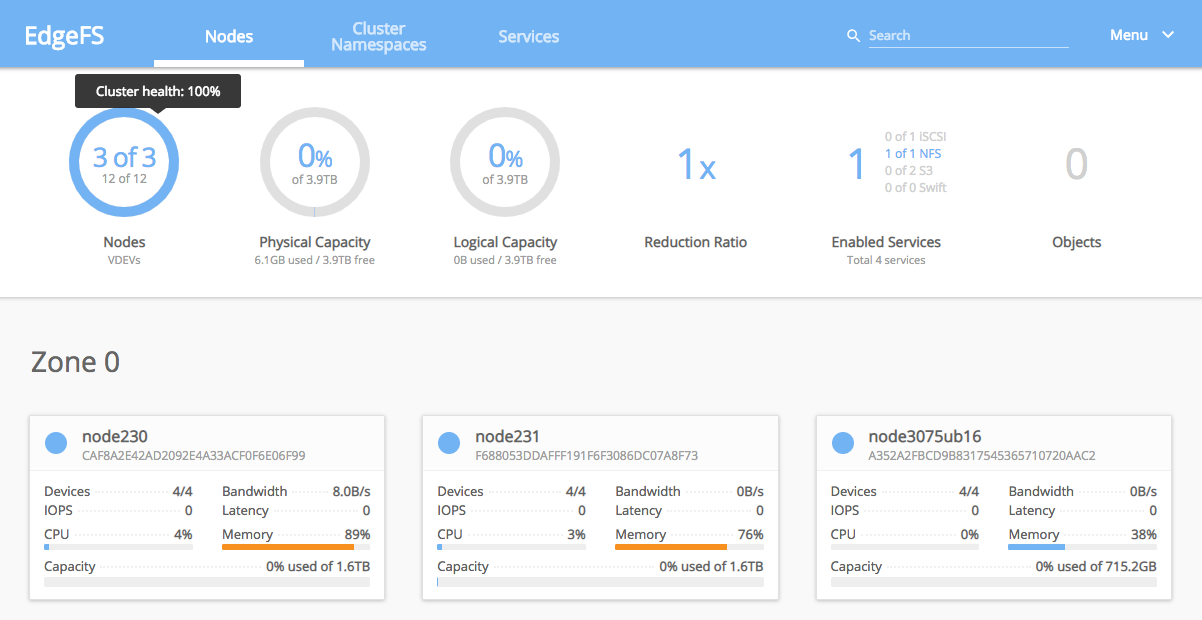Go to the Services tab
The width and height of the screenshot is (1202, 620).
(x=529, y=37)
